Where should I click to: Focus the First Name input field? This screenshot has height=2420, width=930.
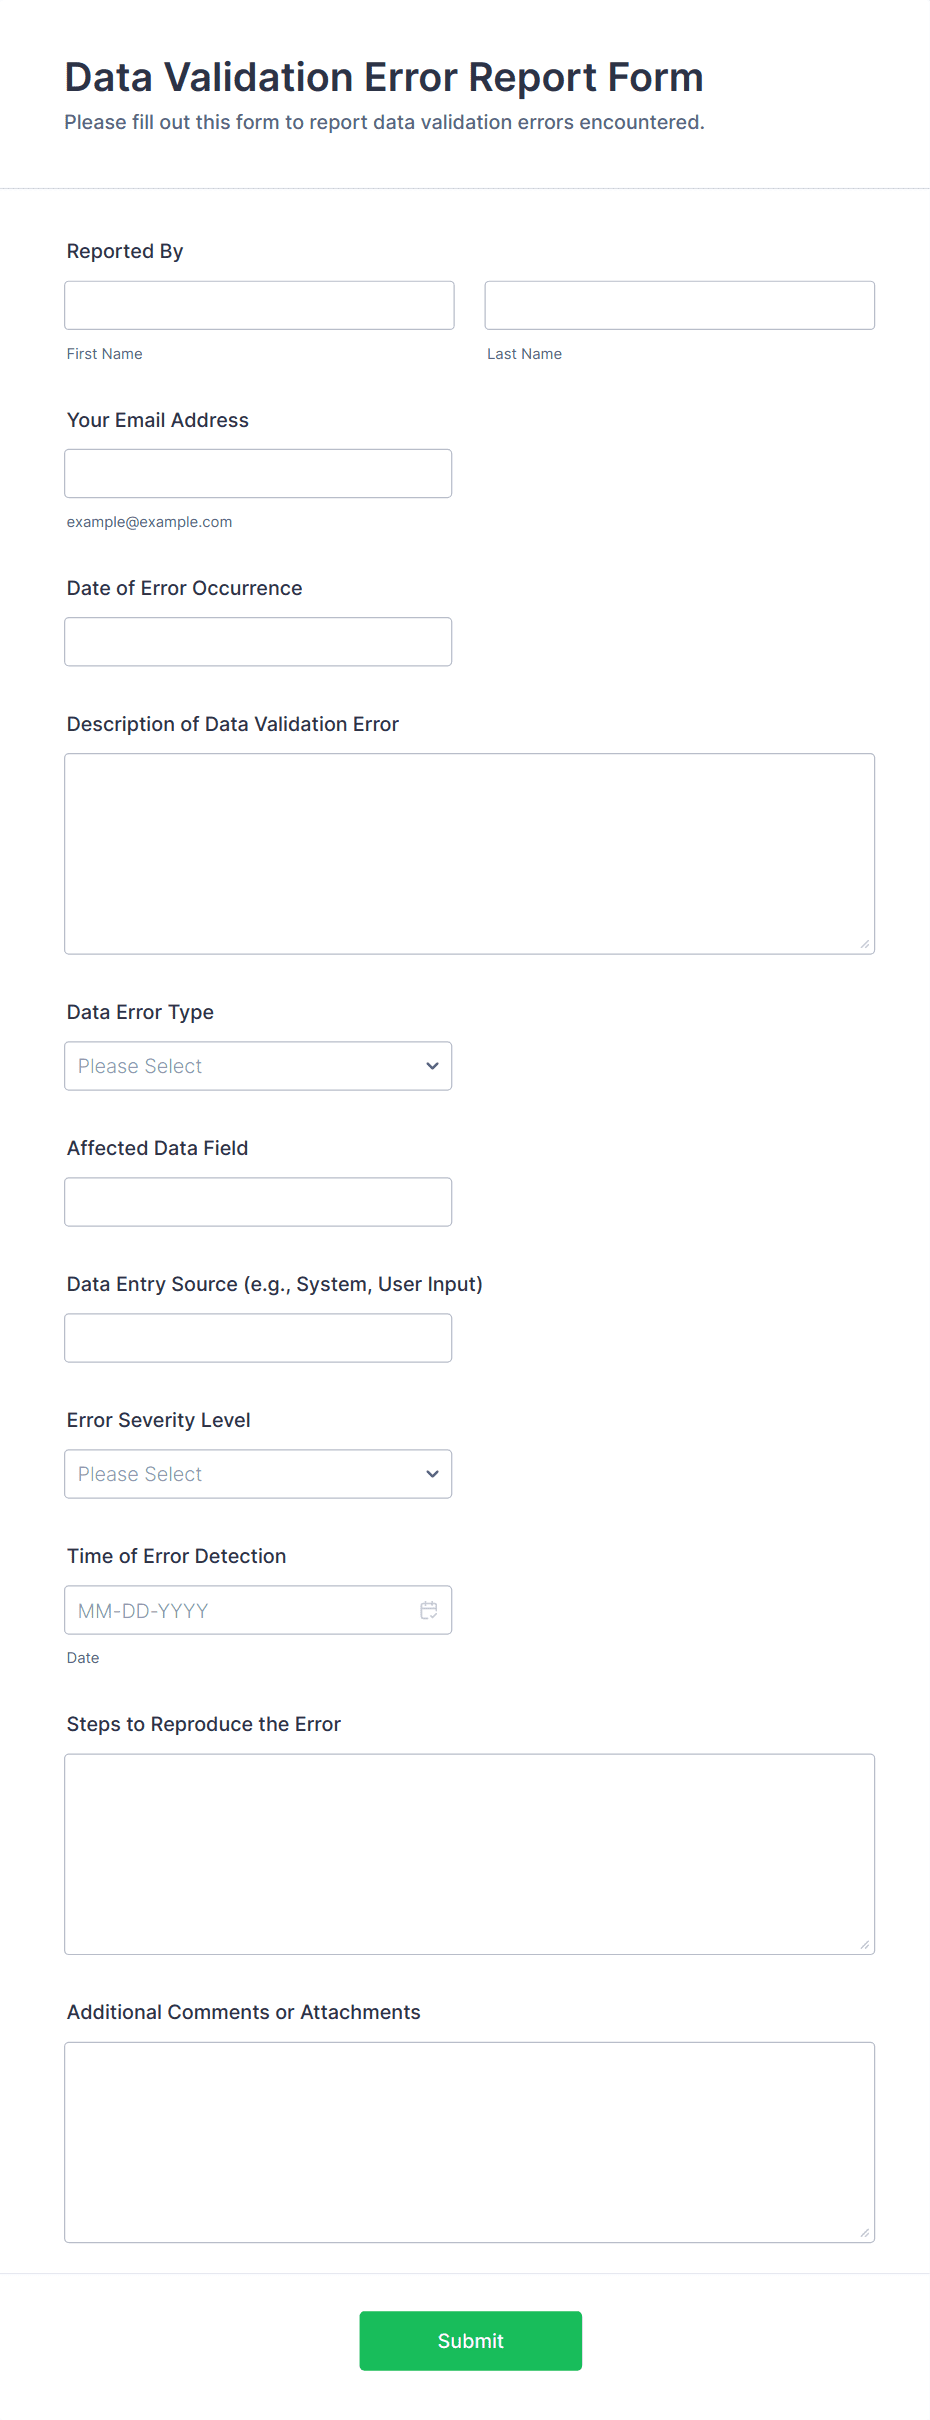(259, 305)
